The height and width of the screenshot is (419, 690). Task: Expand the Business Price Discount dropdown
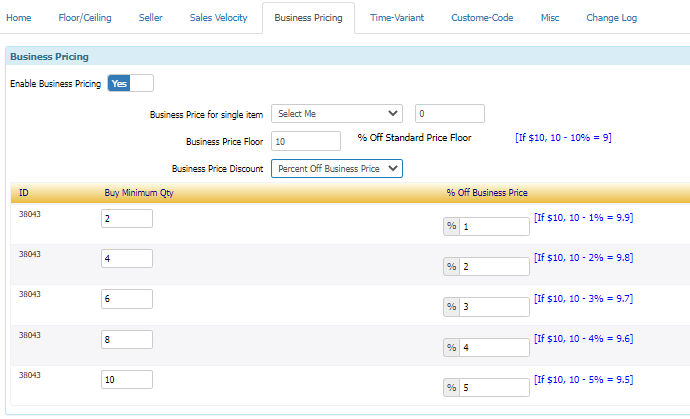point(336,169)
